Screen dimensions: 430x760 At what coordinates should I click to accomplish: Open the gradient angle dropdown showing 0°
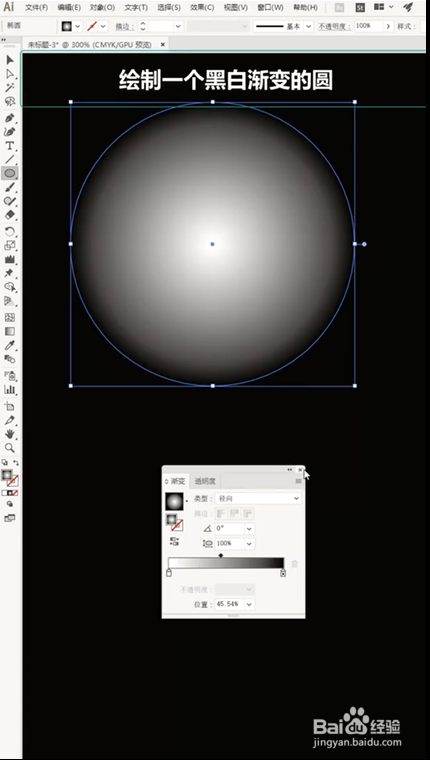coord(250,528)
